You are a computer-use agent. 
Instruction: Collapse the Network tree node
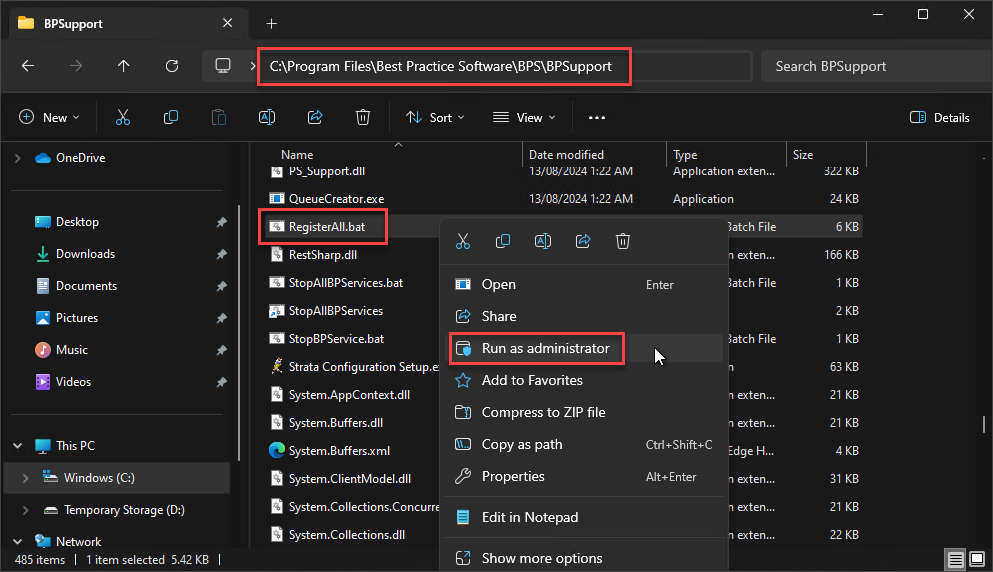tap(18, 542)
